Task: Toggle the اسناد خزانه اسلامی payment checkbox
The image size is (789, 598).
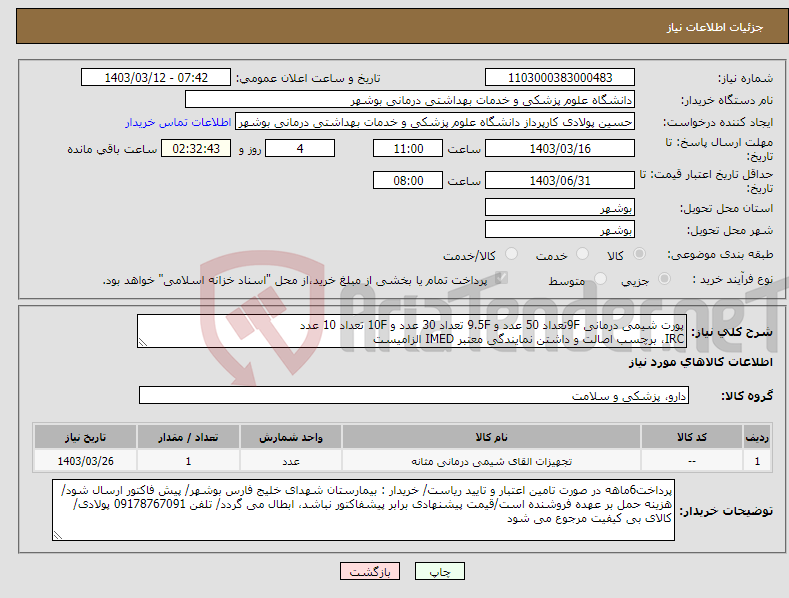Action: (x=501, y=278)
